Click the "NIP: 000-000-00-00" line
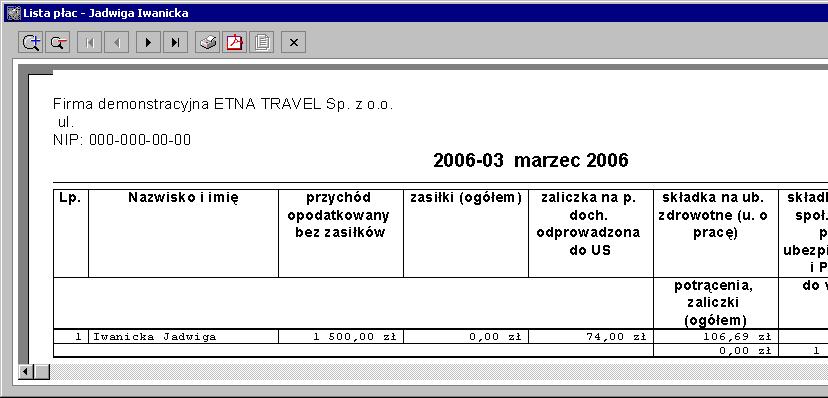Image resolution: width=828 pixels, height=398 pixels. [x=122, y=140]
